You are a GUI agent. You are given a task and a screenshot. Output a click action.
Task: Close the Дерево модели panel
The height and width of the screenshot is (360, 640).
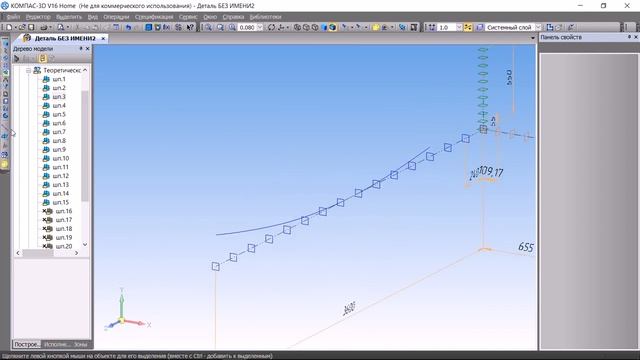coord(87,49)
